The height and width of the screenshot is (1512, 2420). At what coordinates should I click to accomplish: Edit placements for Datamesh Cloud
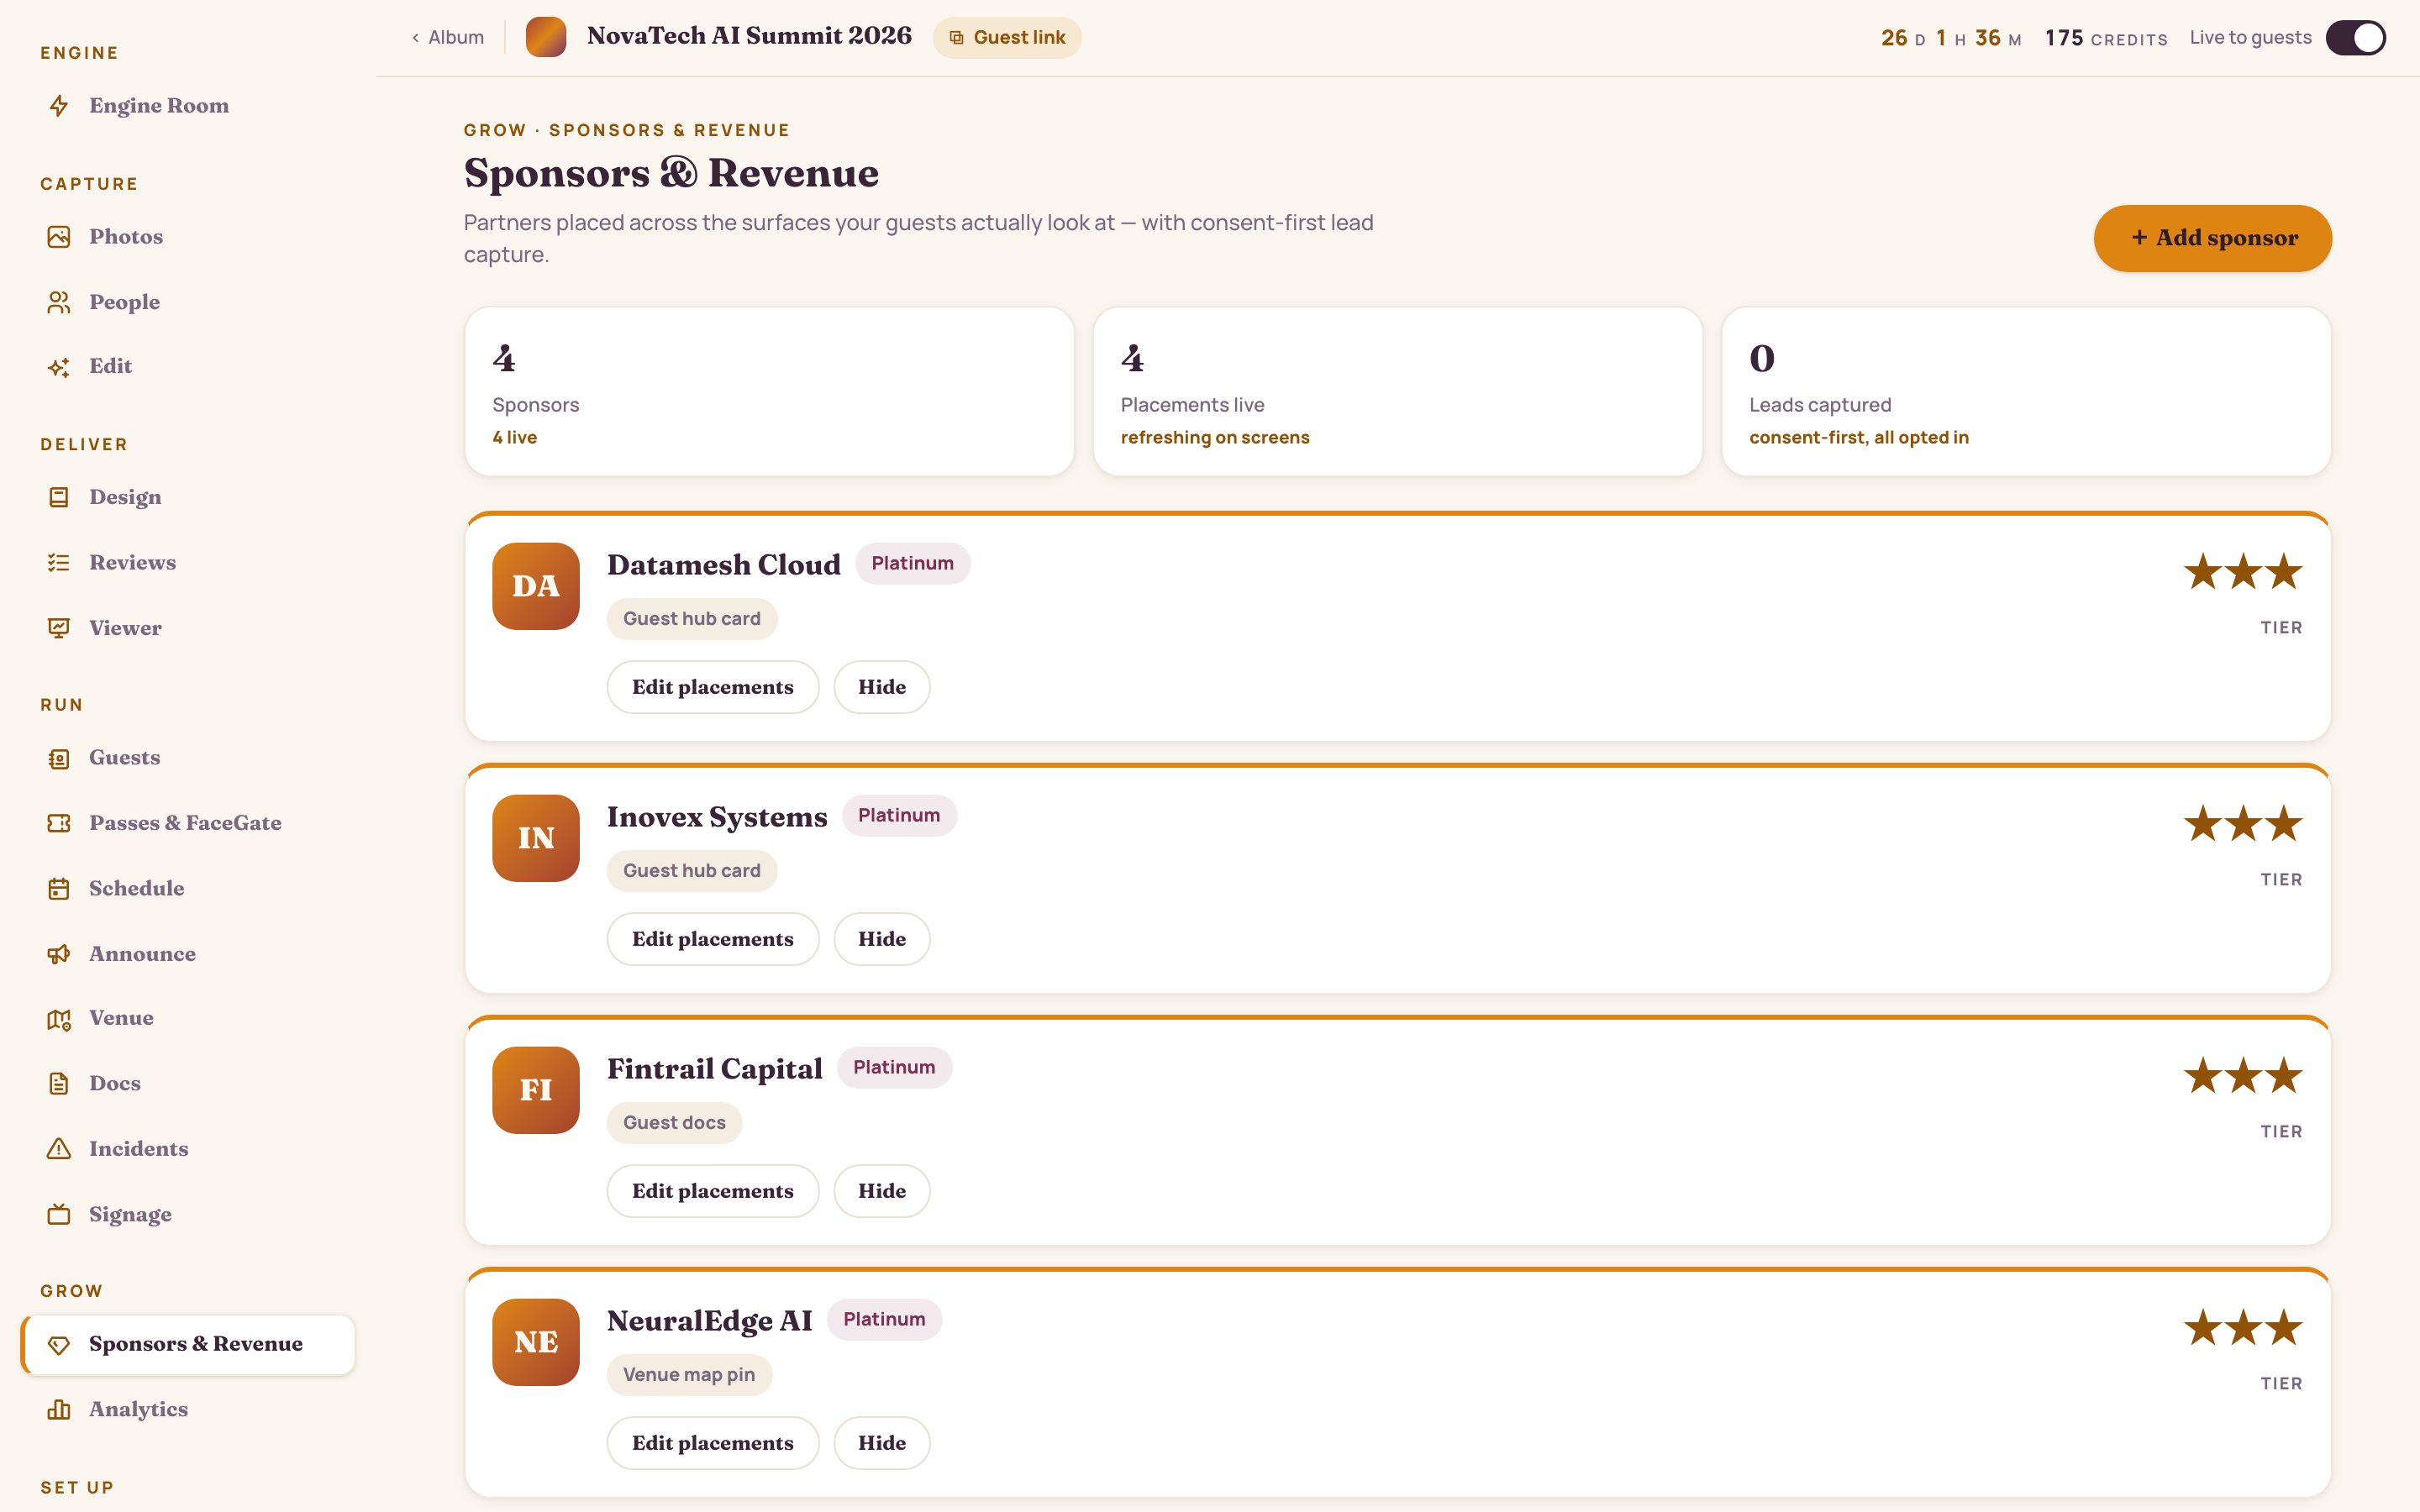pyautogui.click(x=713, y=687)
